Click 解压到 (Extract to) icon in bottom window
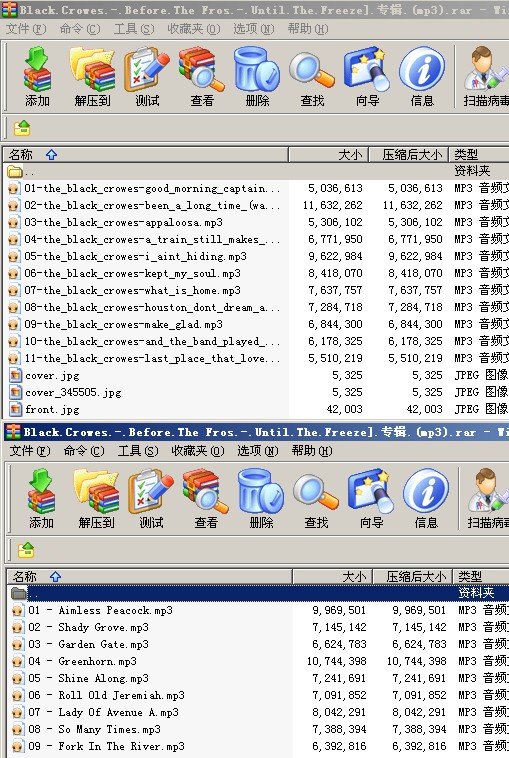509x758 pixels. pyautogui.click(x=96, y=498)
